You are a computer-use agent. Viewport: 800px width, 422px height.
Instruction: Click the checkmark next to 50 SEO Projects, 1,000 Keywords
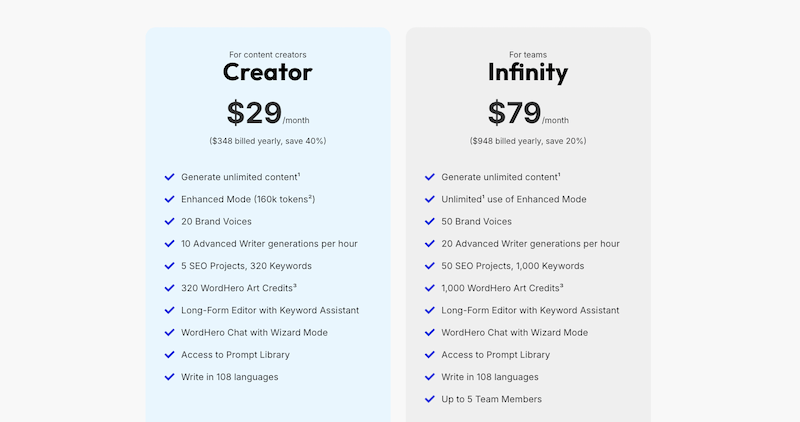[430, 266]
